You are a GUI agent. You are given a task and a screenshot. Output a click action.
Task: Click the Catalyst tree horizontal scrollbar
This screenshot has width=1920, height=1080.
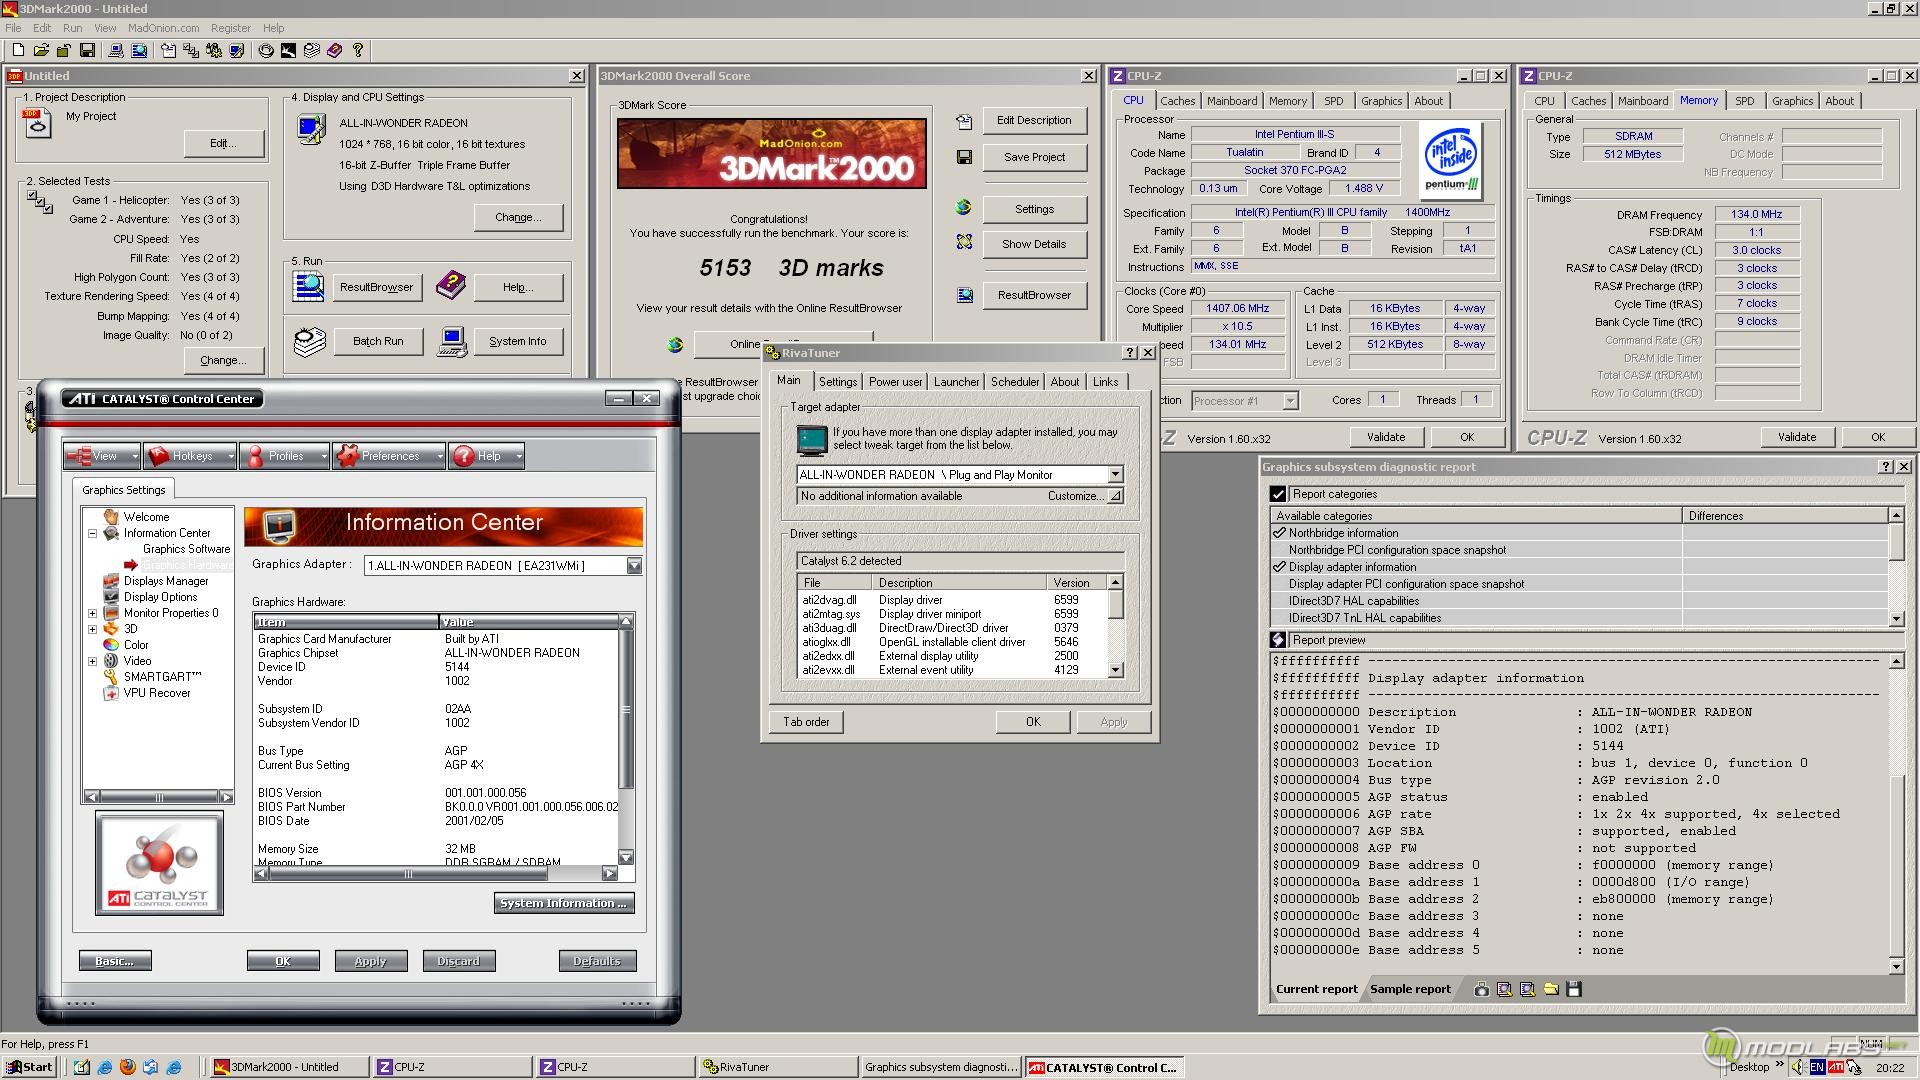159,797
